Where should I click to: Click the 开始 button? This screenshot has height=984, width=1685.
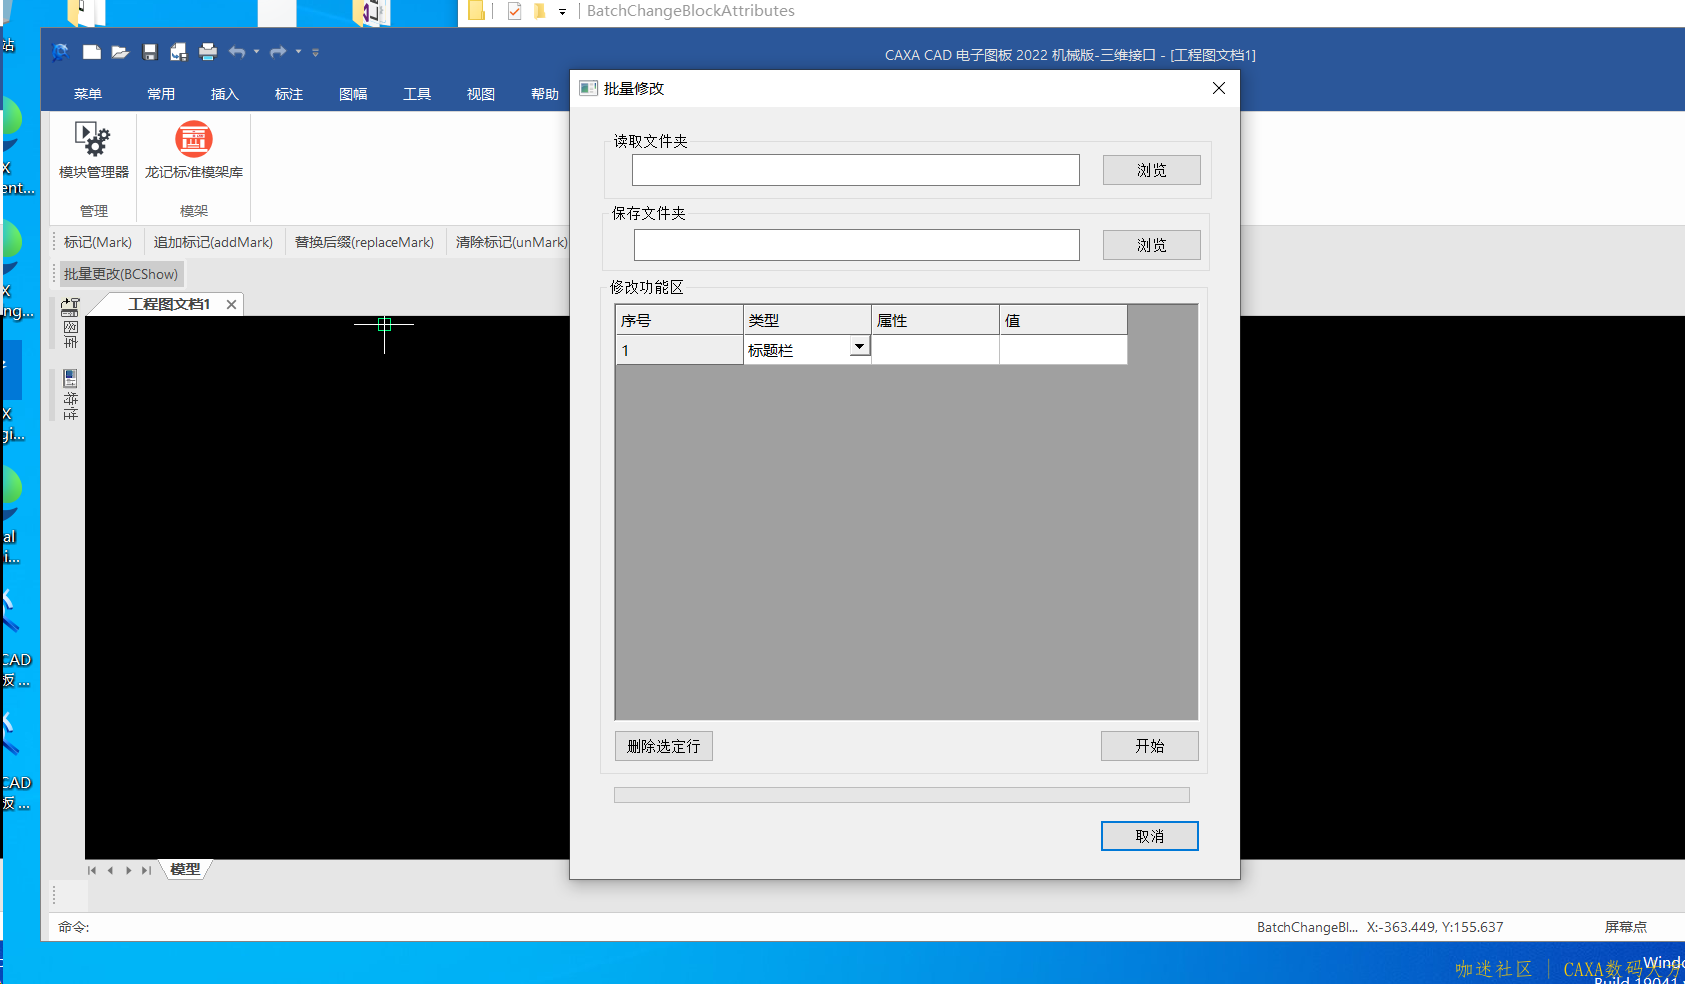pyautogui.click(x=1150, y=746)
